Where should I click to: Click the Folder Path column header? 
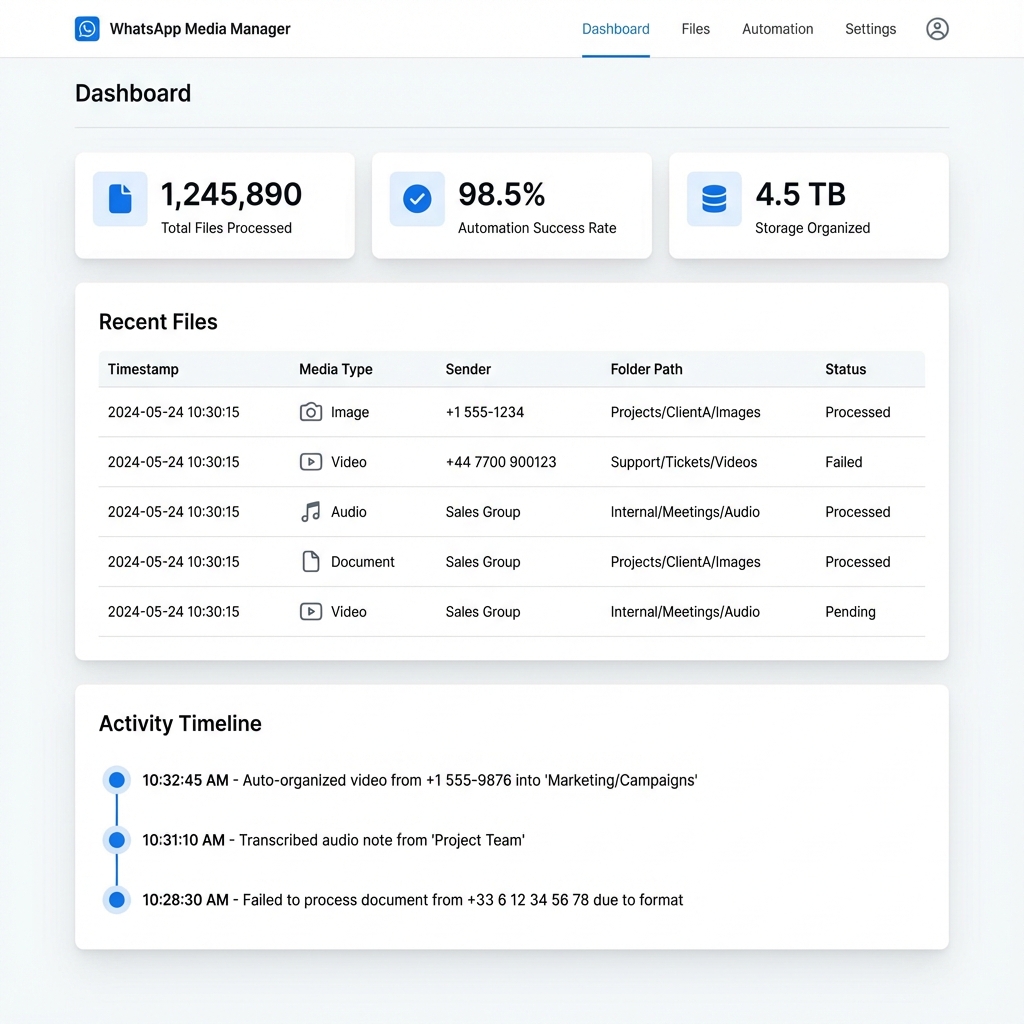647,369
